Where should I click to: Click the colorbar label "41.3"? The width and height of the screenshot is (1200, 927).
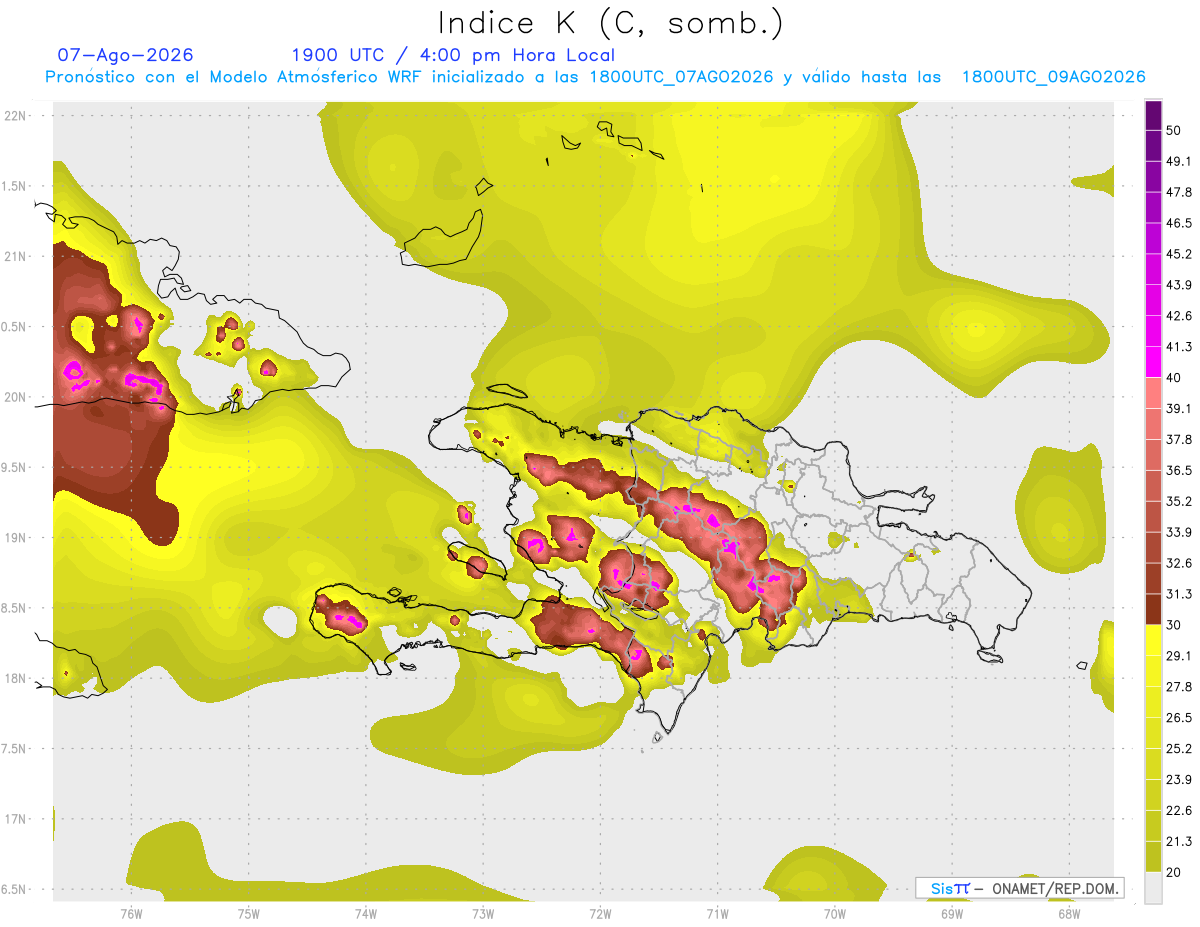point(1179,347)
